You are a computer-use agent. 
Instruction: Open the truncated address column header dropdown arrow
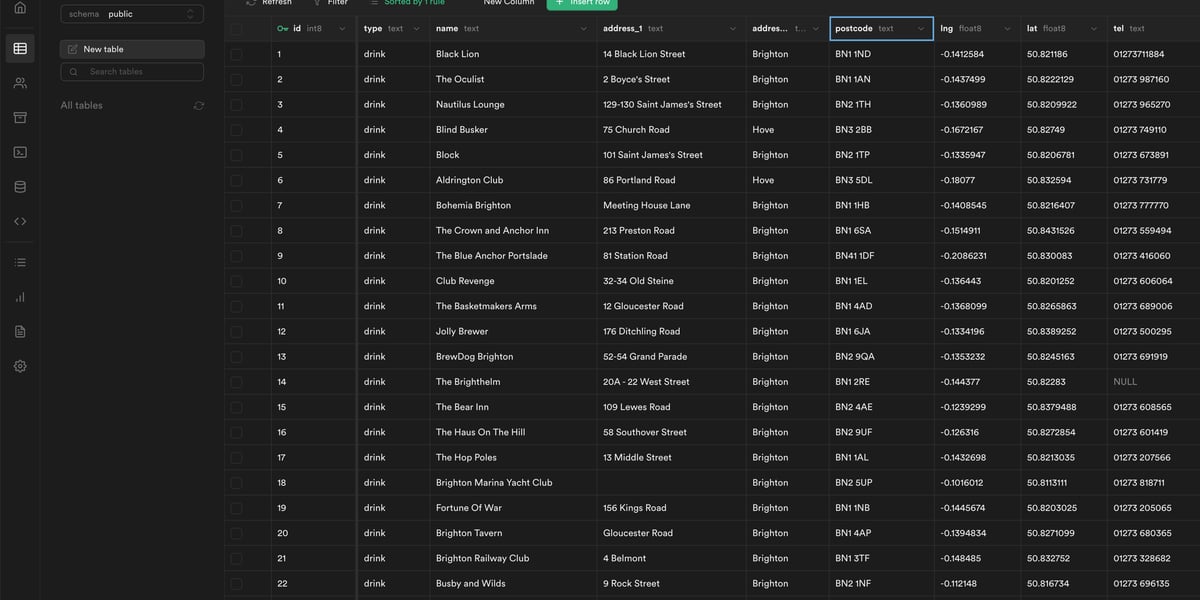click(816, 29)
